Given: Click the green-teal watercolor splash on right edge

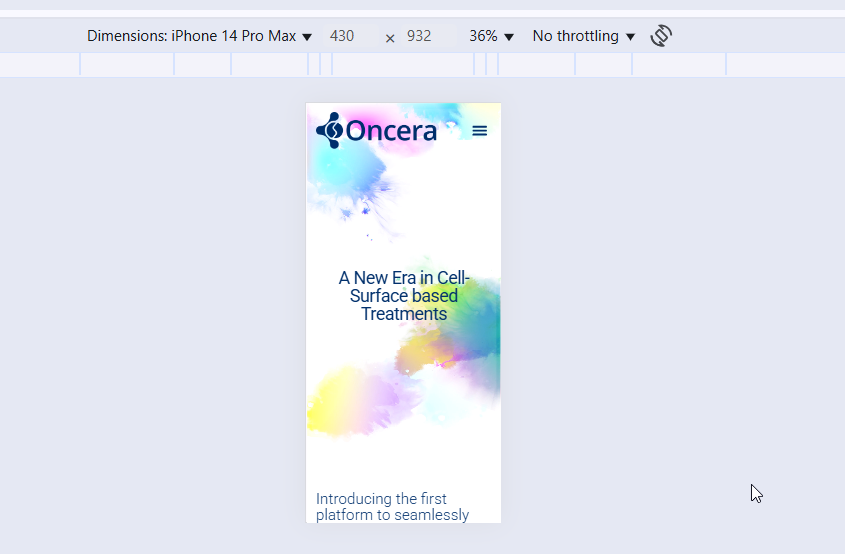Looking at the screenshot, I should pyautogui.click(x=478, y=320).
